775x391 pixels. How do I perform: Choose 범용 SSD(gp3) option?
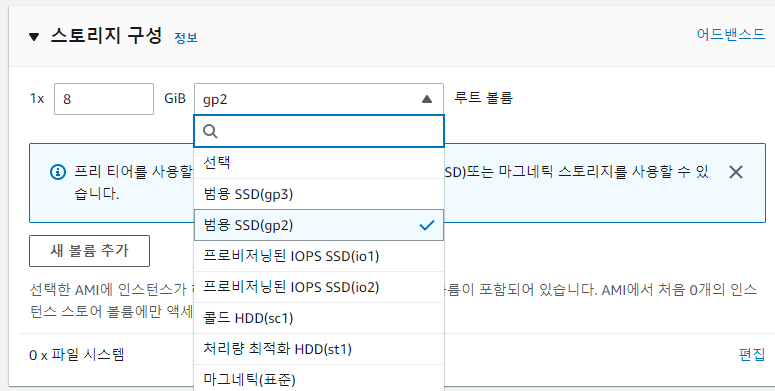pyautogui.click(x=319, y=194)
